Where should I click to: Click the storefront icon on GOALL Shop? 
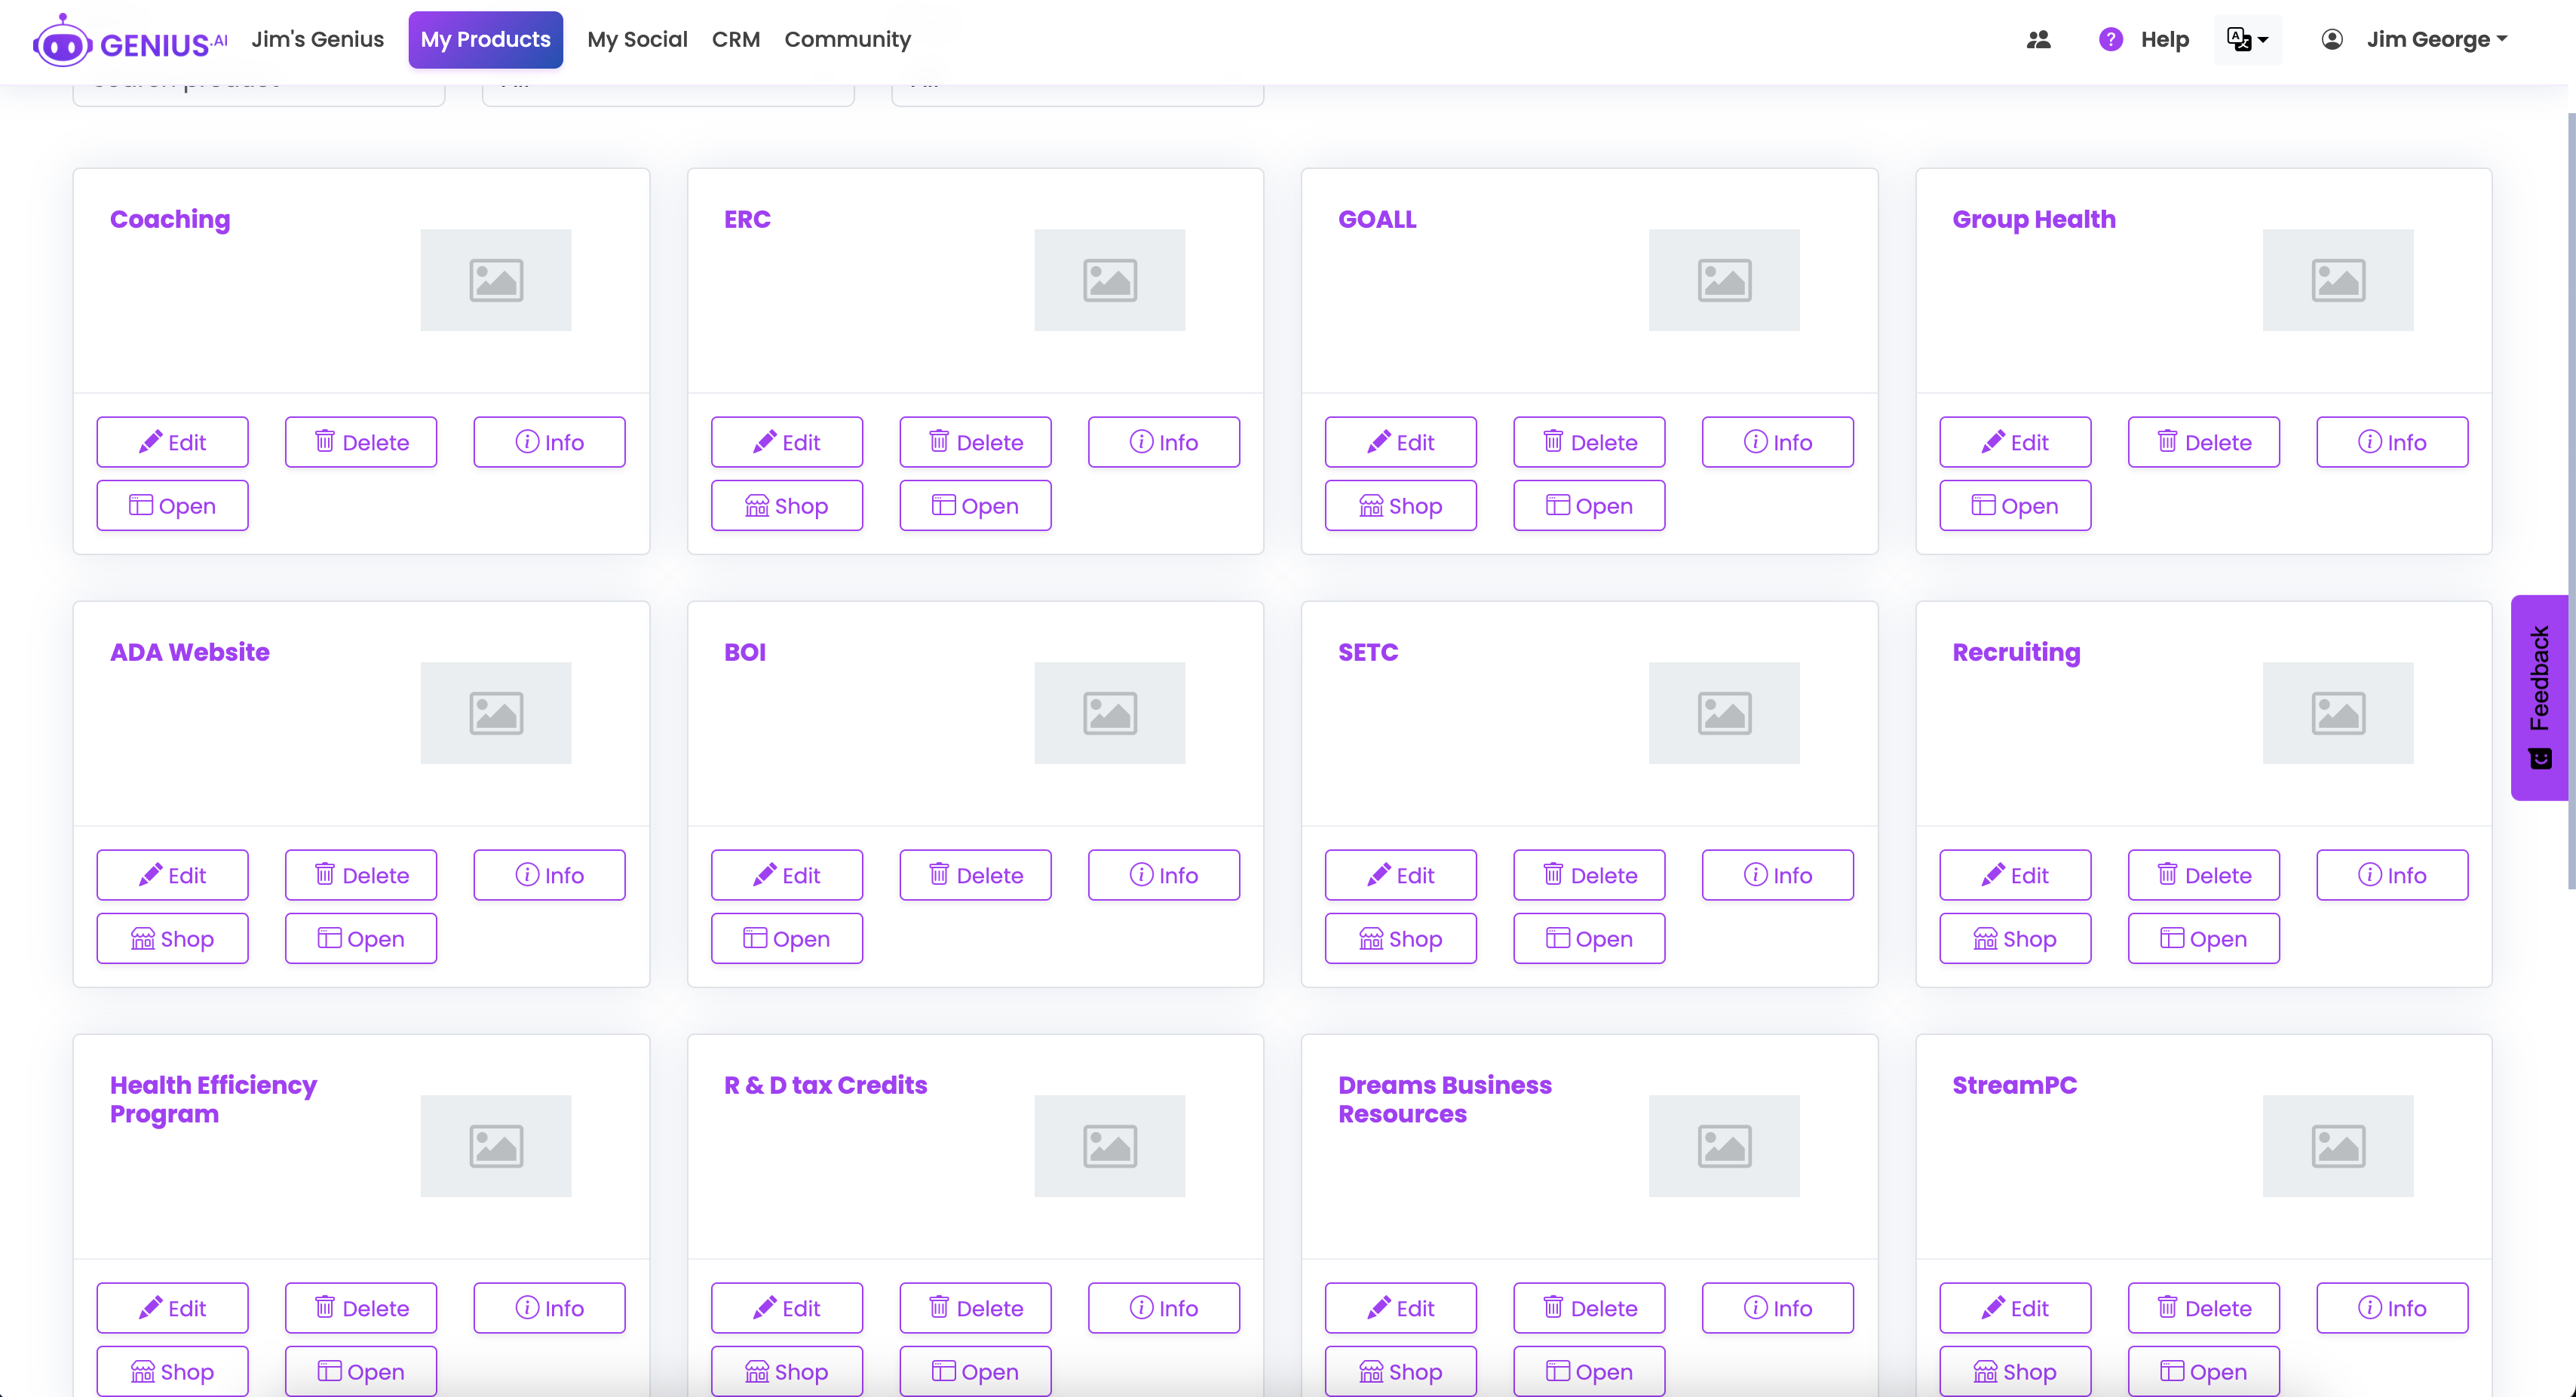click(x=1371, y=506)
